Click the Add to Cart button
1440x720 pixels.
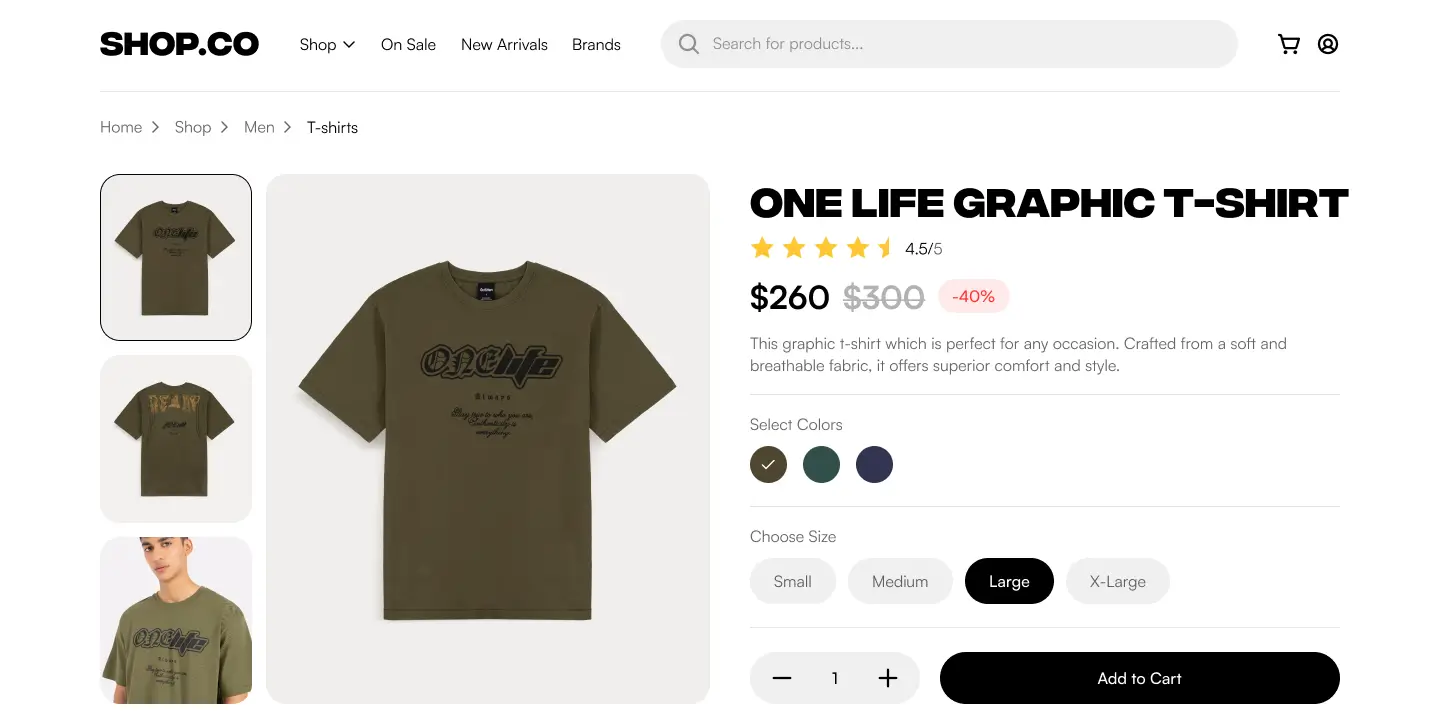pos(1139,678)
